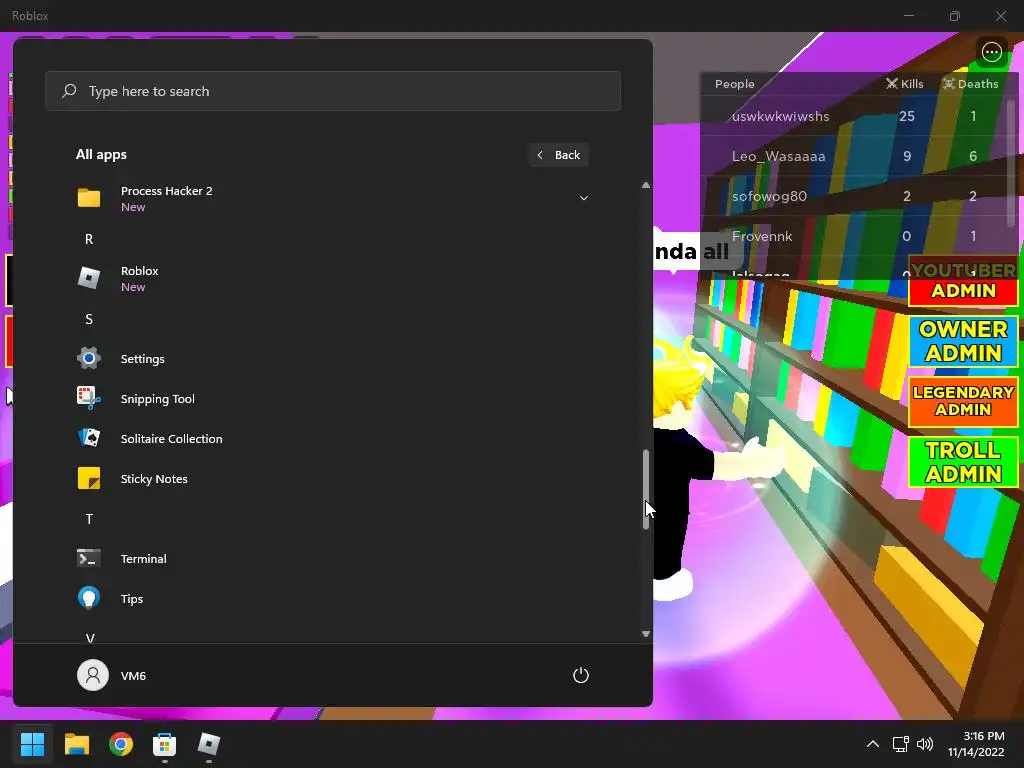The width and height of the screenshot is (1024, 768).
Task: Click the People column header
Action: click(735, 84)
